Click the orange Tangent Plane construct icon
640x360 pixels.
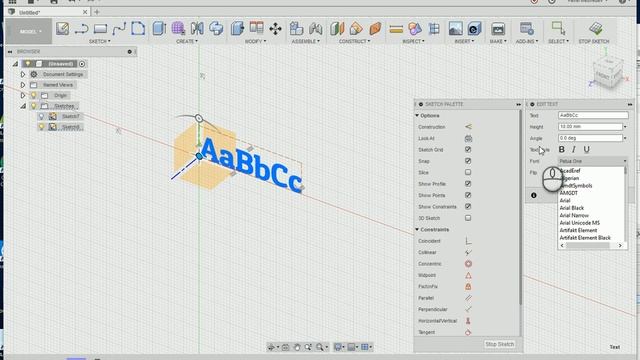point(375,29)
